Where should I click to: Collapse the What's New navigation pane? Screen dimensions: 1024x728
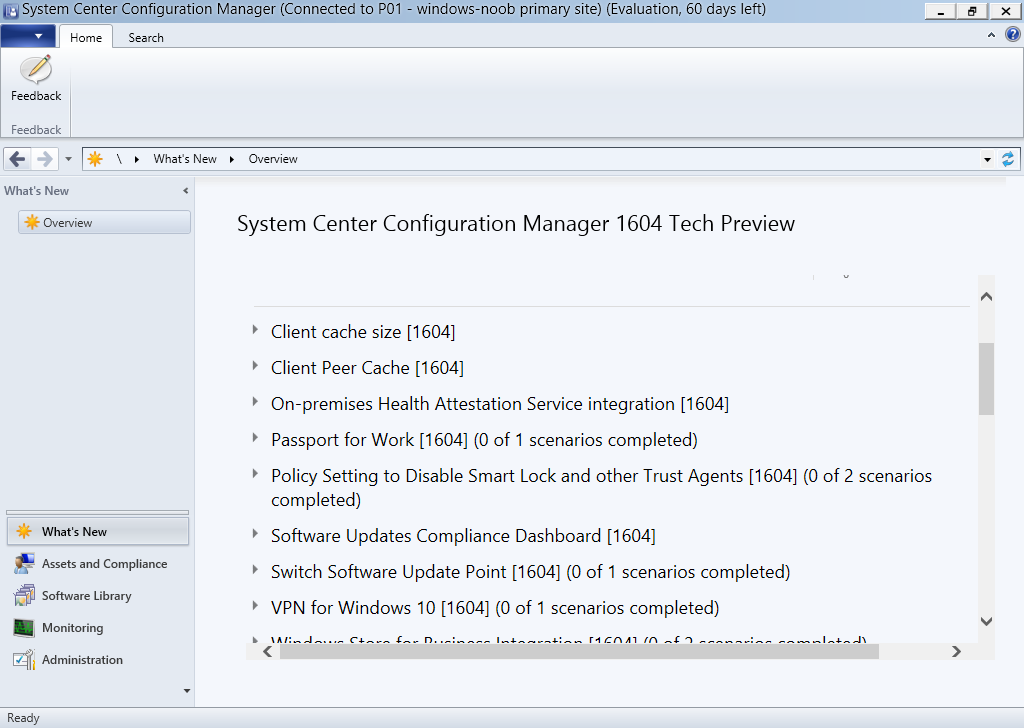click(x=185, y=191)
